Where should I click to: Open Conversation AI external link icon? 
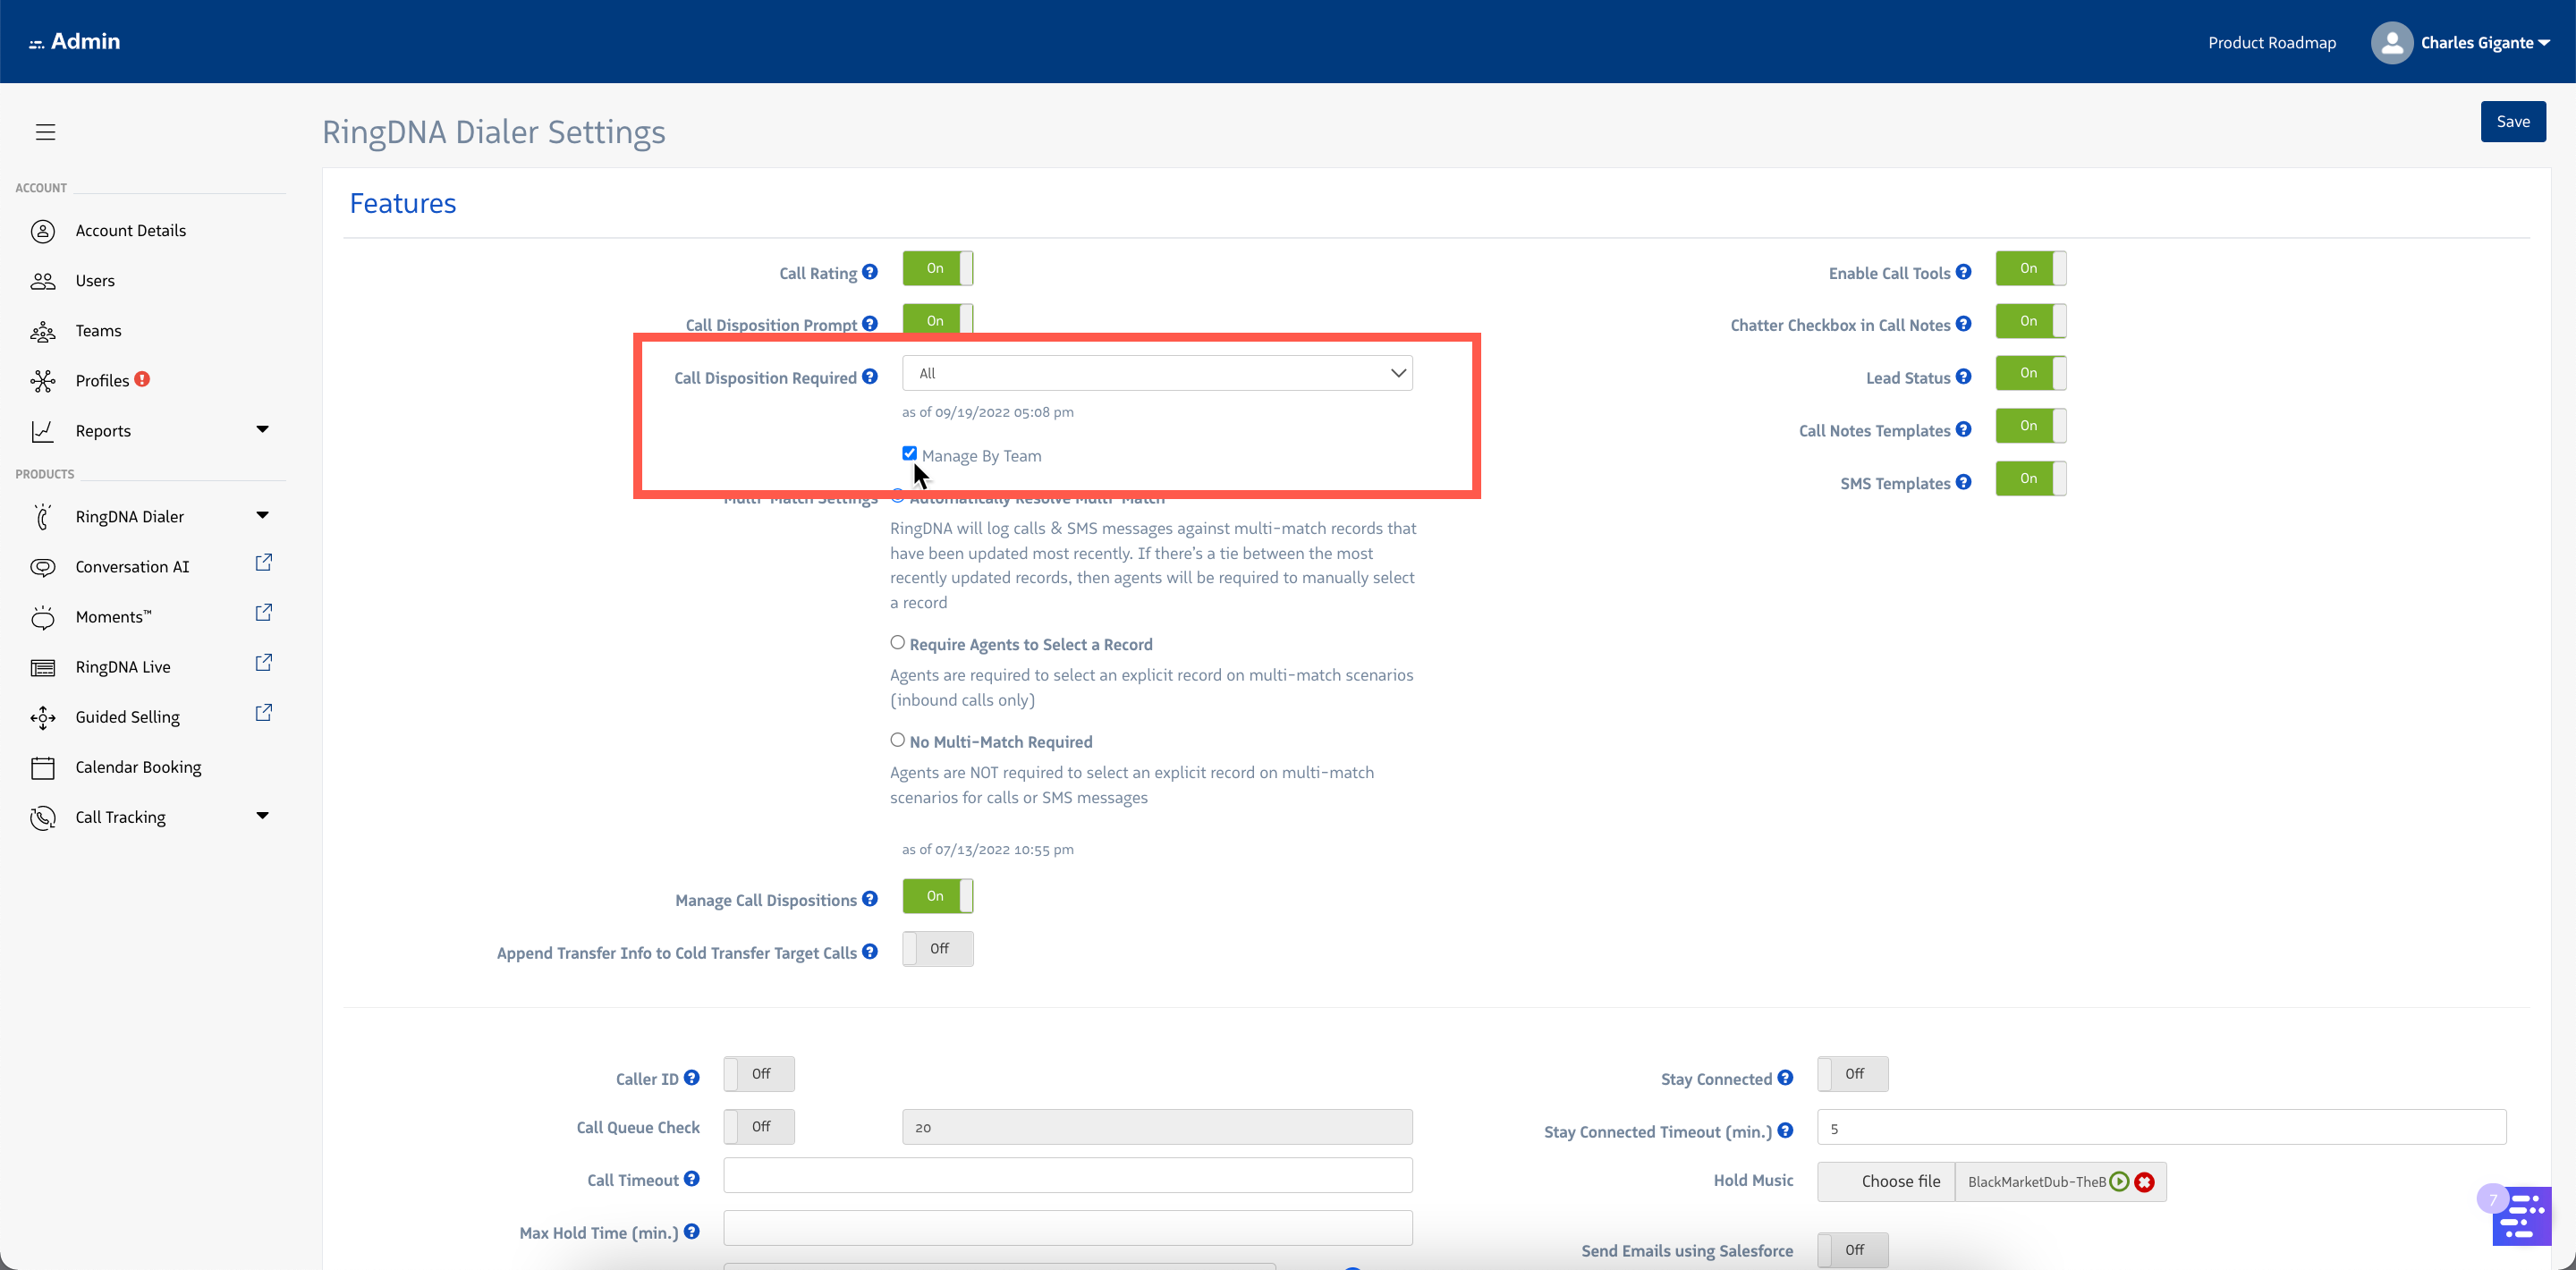pyautogui.click(x=263, y=563)
